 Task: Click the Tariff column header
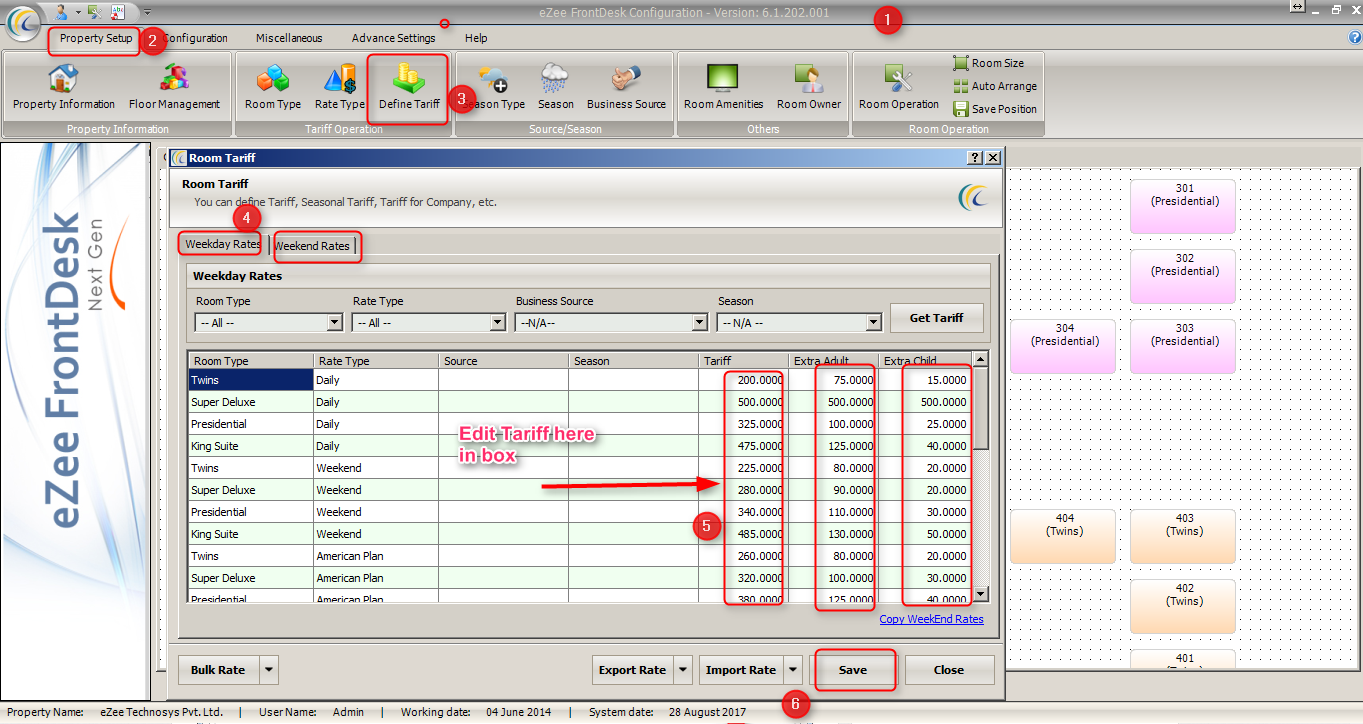pos(743,361)
